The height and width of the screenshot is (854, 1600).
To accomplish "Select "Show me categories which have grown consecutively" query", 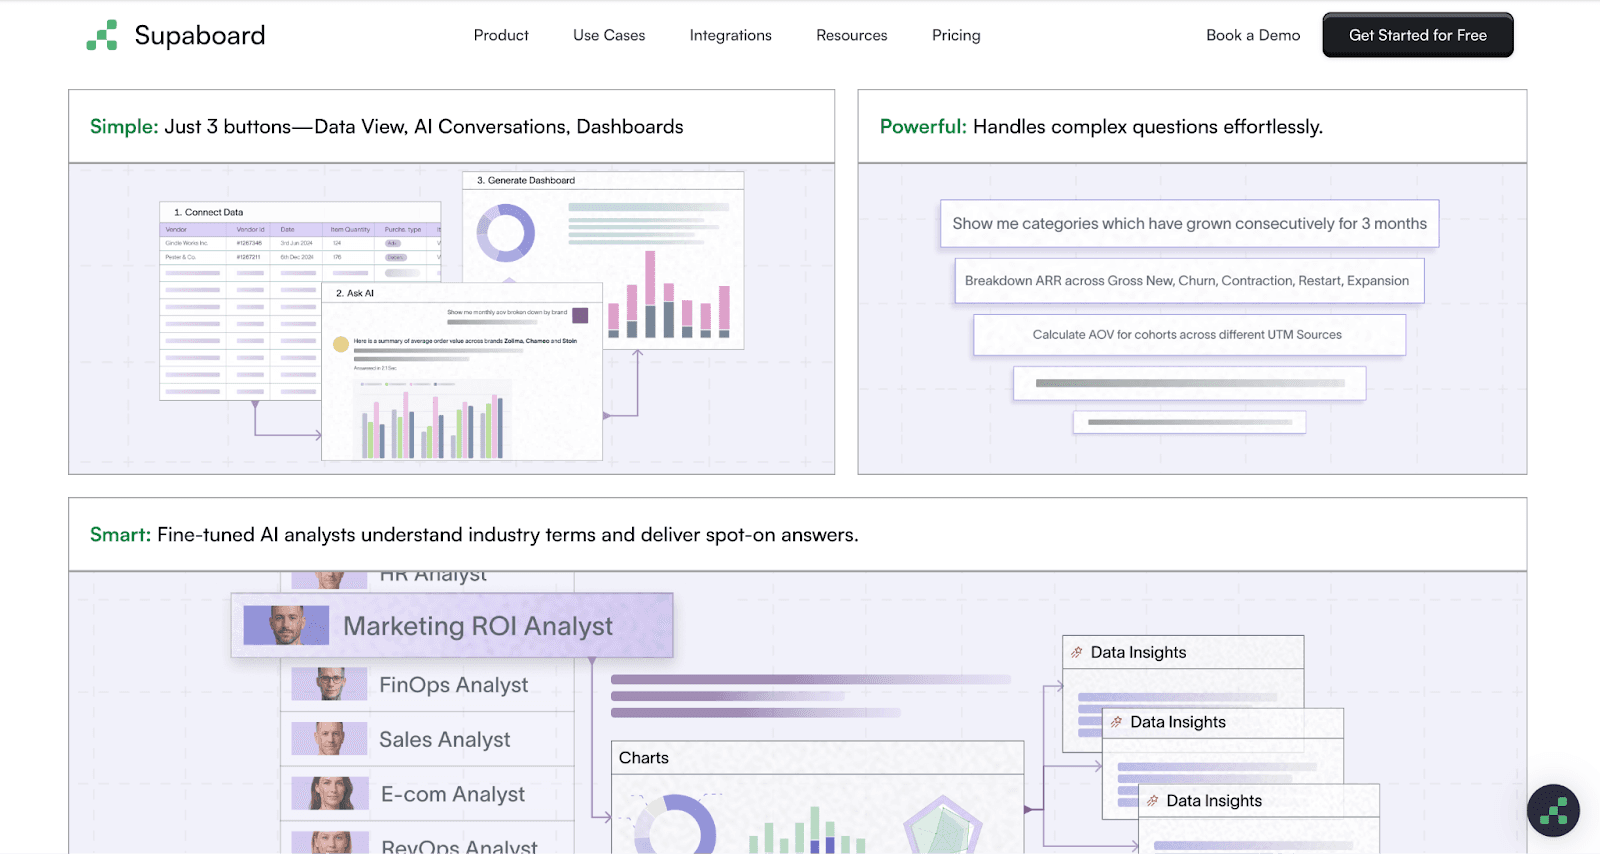I will tap(1189, 224).
